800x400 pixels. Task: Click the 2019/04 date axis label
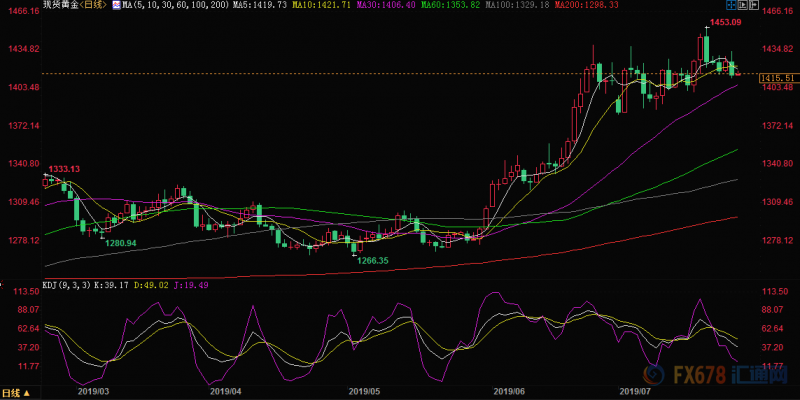point(226,392)
